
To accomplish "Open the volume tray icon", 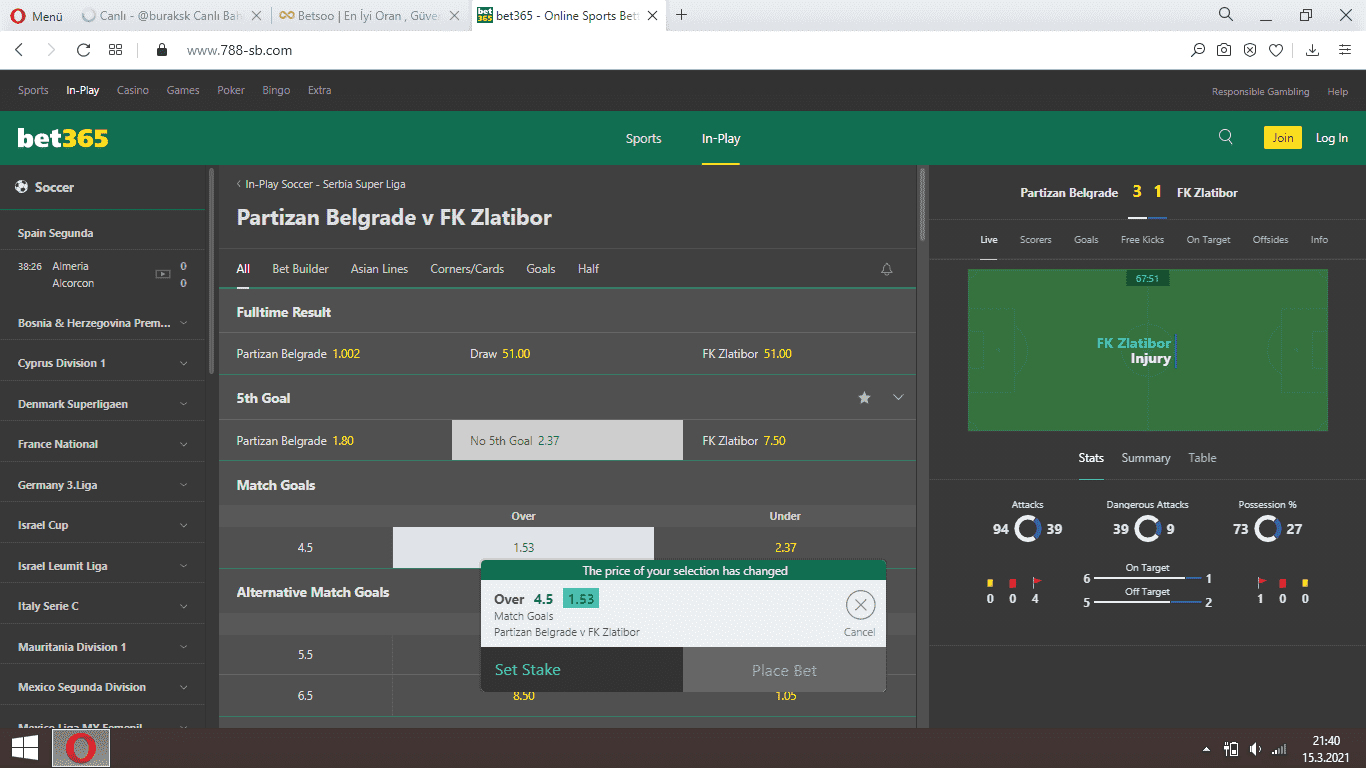I will pyautogui.click(x=1255, y=748).
